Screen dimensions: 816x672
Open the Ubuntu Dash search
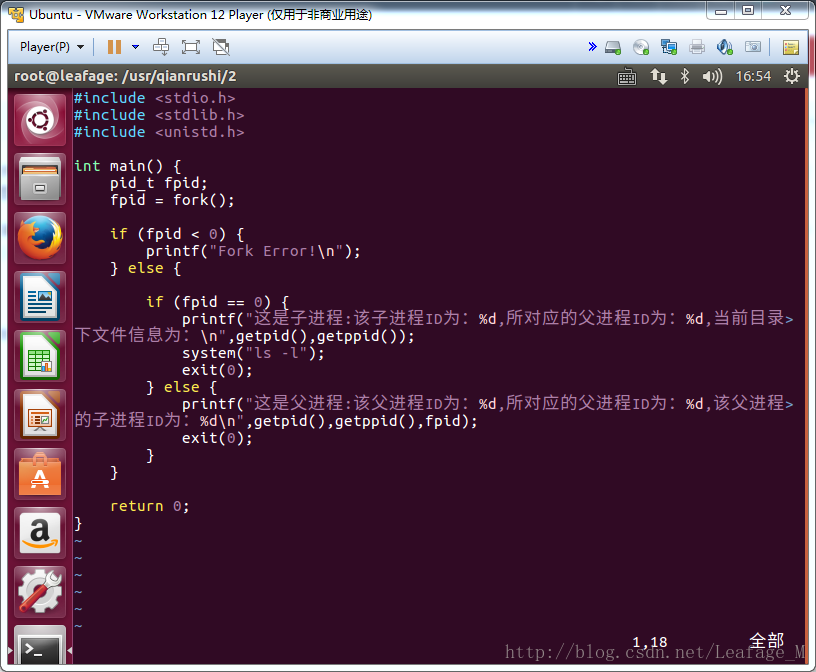(x=40, y=120)
